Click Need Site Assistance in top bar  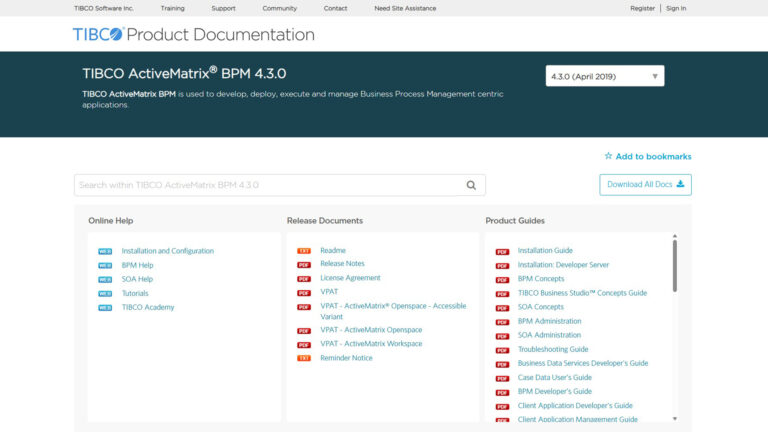pos(405,8)
